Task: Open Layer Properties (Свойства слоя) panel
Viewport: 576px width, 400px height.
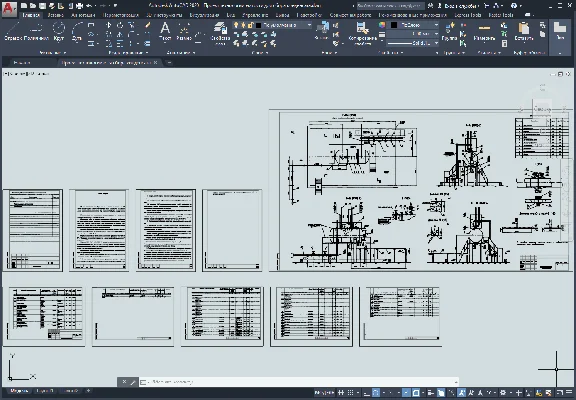Action: click(220, 33)
